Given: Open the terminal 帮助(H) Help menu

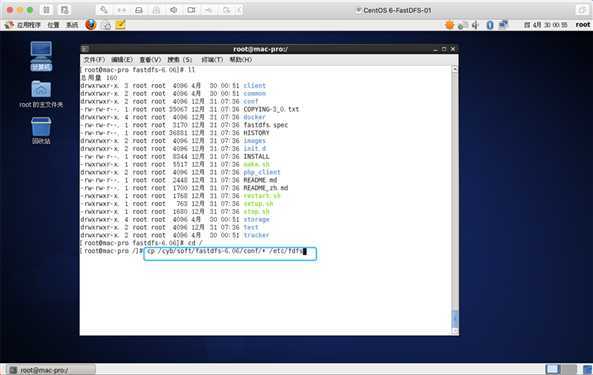Looking at the screenshot, I should tap(241, 60).
